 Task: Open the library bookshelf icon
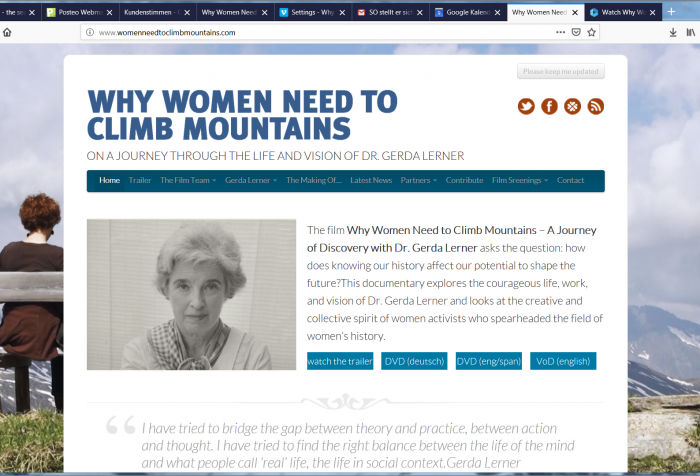point(691,32)
